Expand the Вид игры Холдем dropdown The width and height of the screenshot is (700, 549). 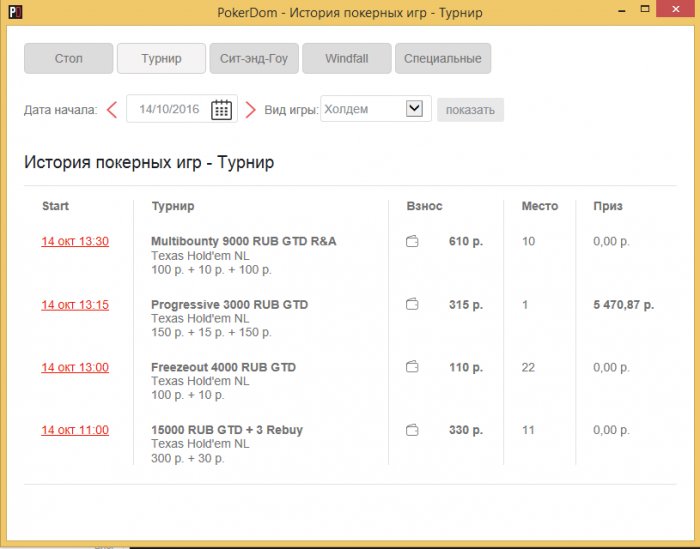(414, 109)
